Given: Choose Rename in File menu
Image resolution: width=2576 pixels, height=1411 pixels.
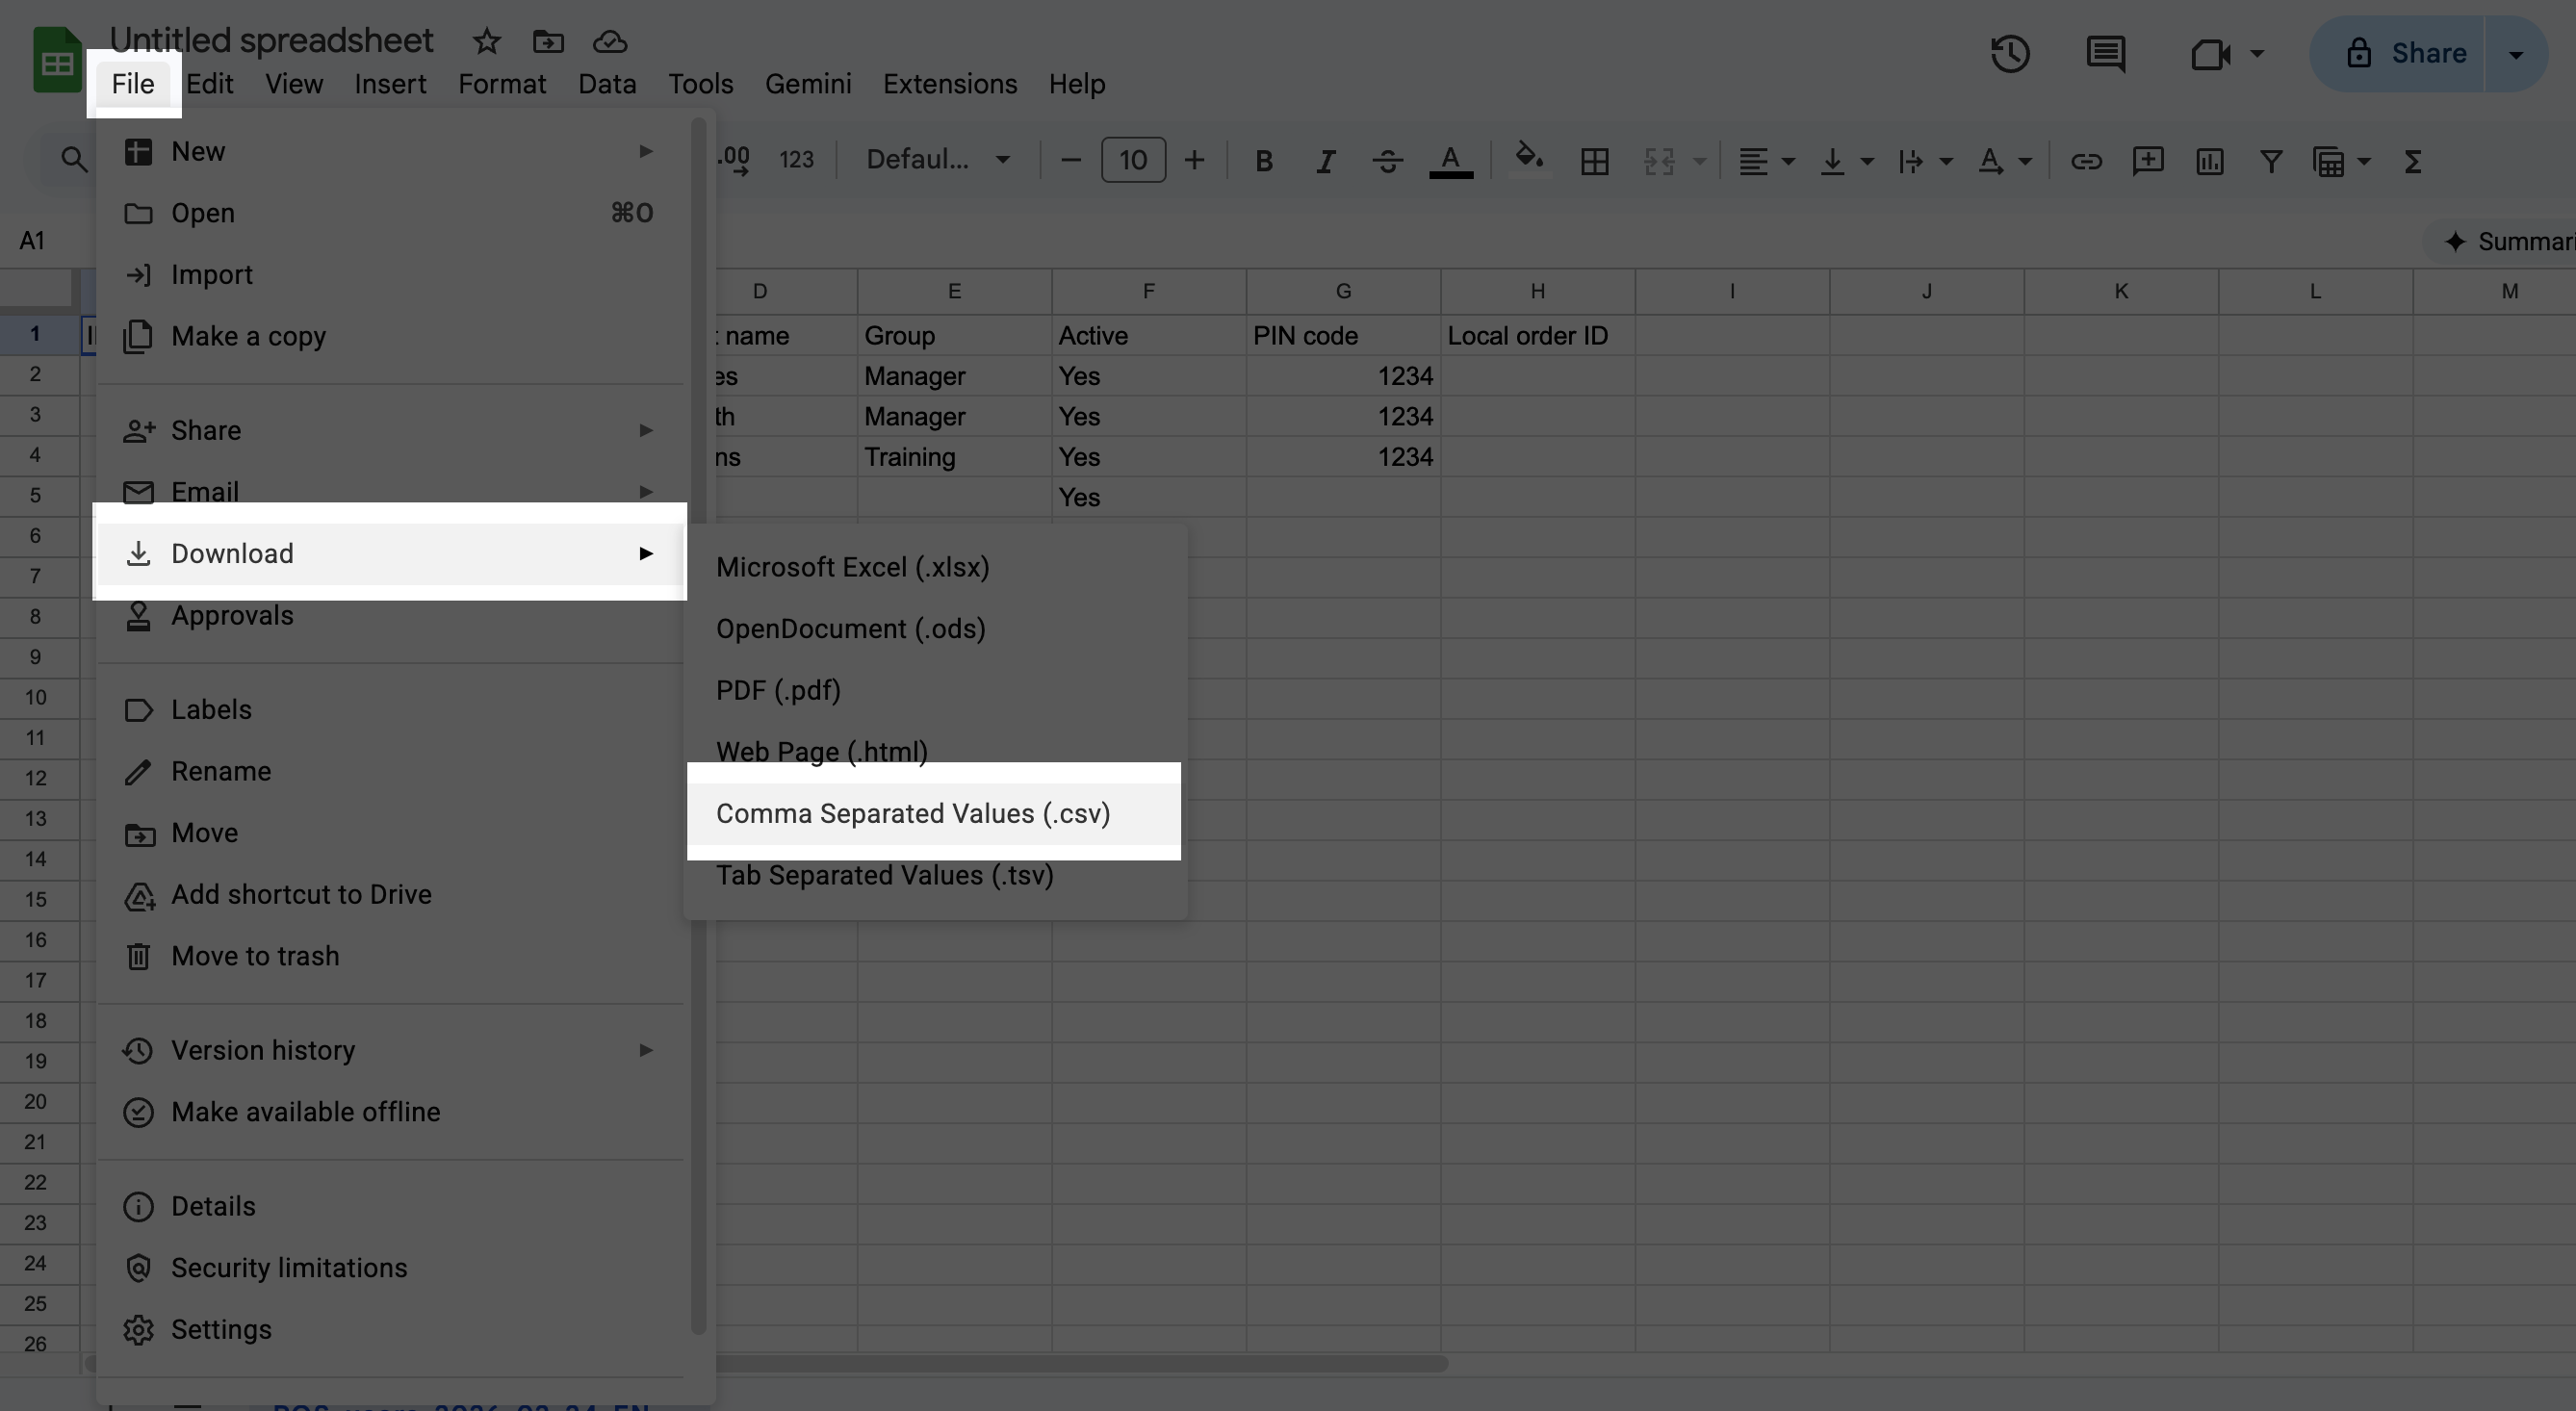Looking at the screenshot, I should pyautogui.click(x=390, y=772).
